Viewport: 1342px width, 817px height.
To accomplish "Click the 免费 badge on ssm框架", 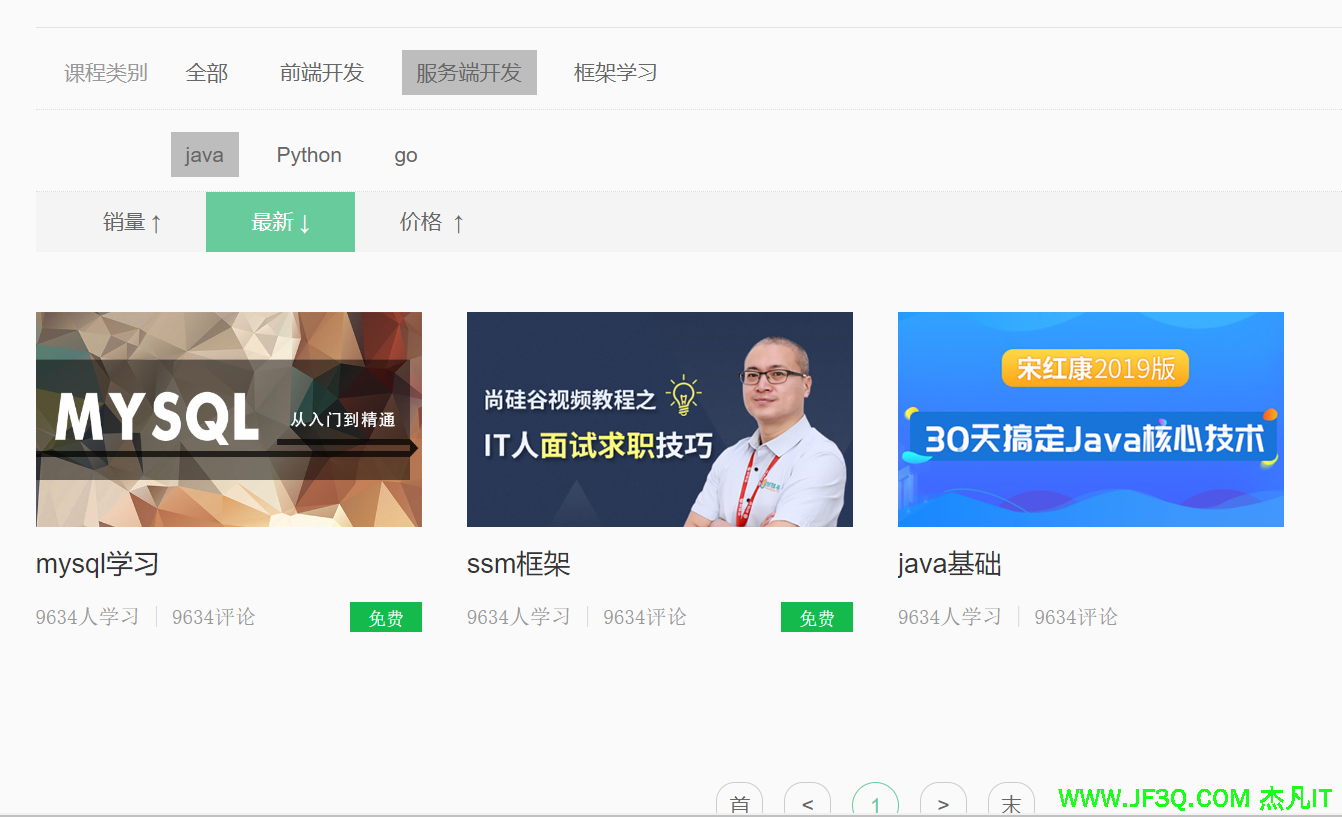I will [816, 618].
